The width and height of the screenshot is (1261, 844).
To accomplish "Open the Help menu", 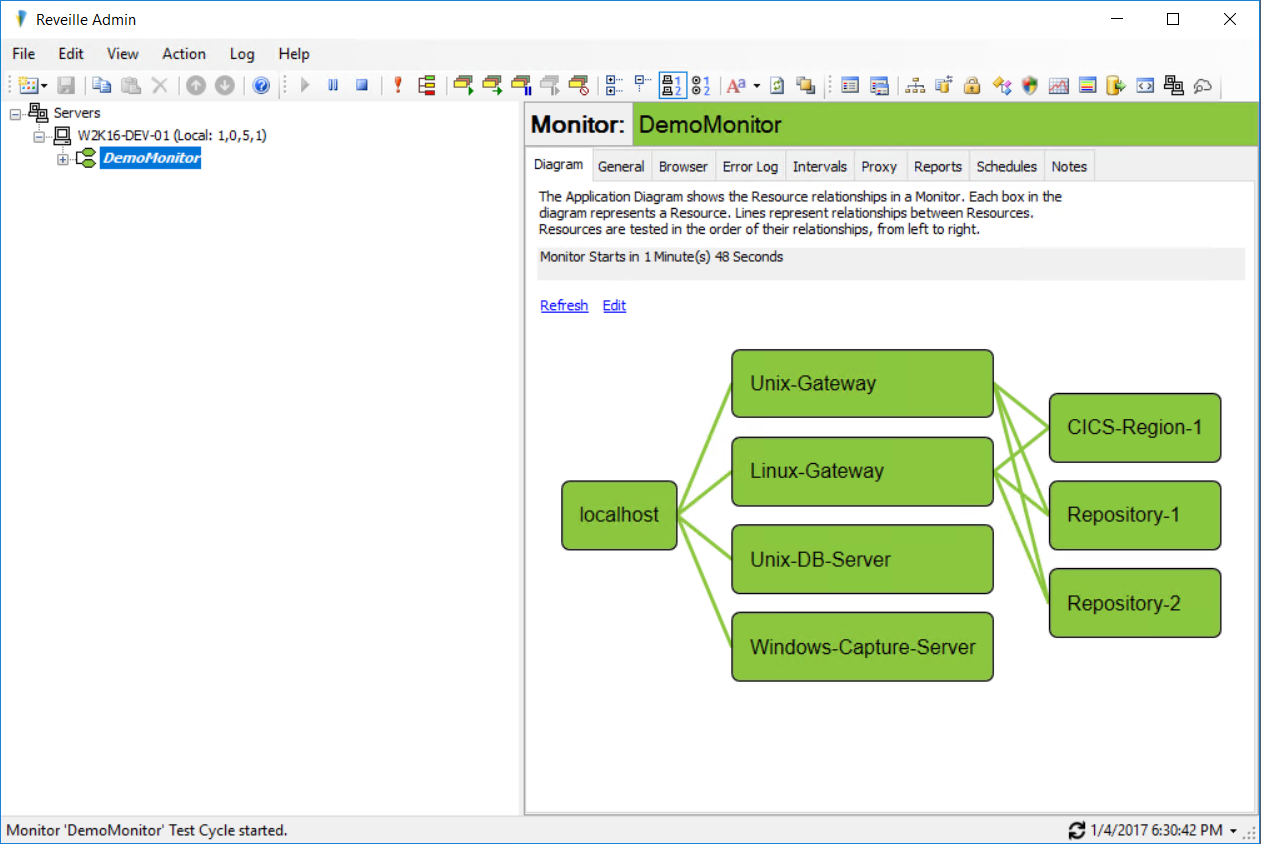I will (x=294, y=54).
